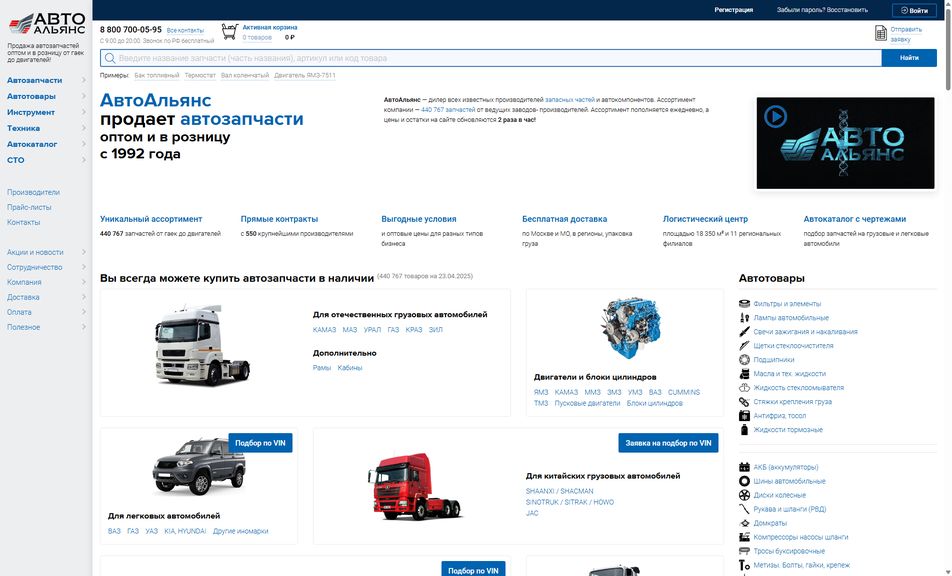Click the send request document icon
This screenshot has height=576, width=952.
(x=880, y=33)
